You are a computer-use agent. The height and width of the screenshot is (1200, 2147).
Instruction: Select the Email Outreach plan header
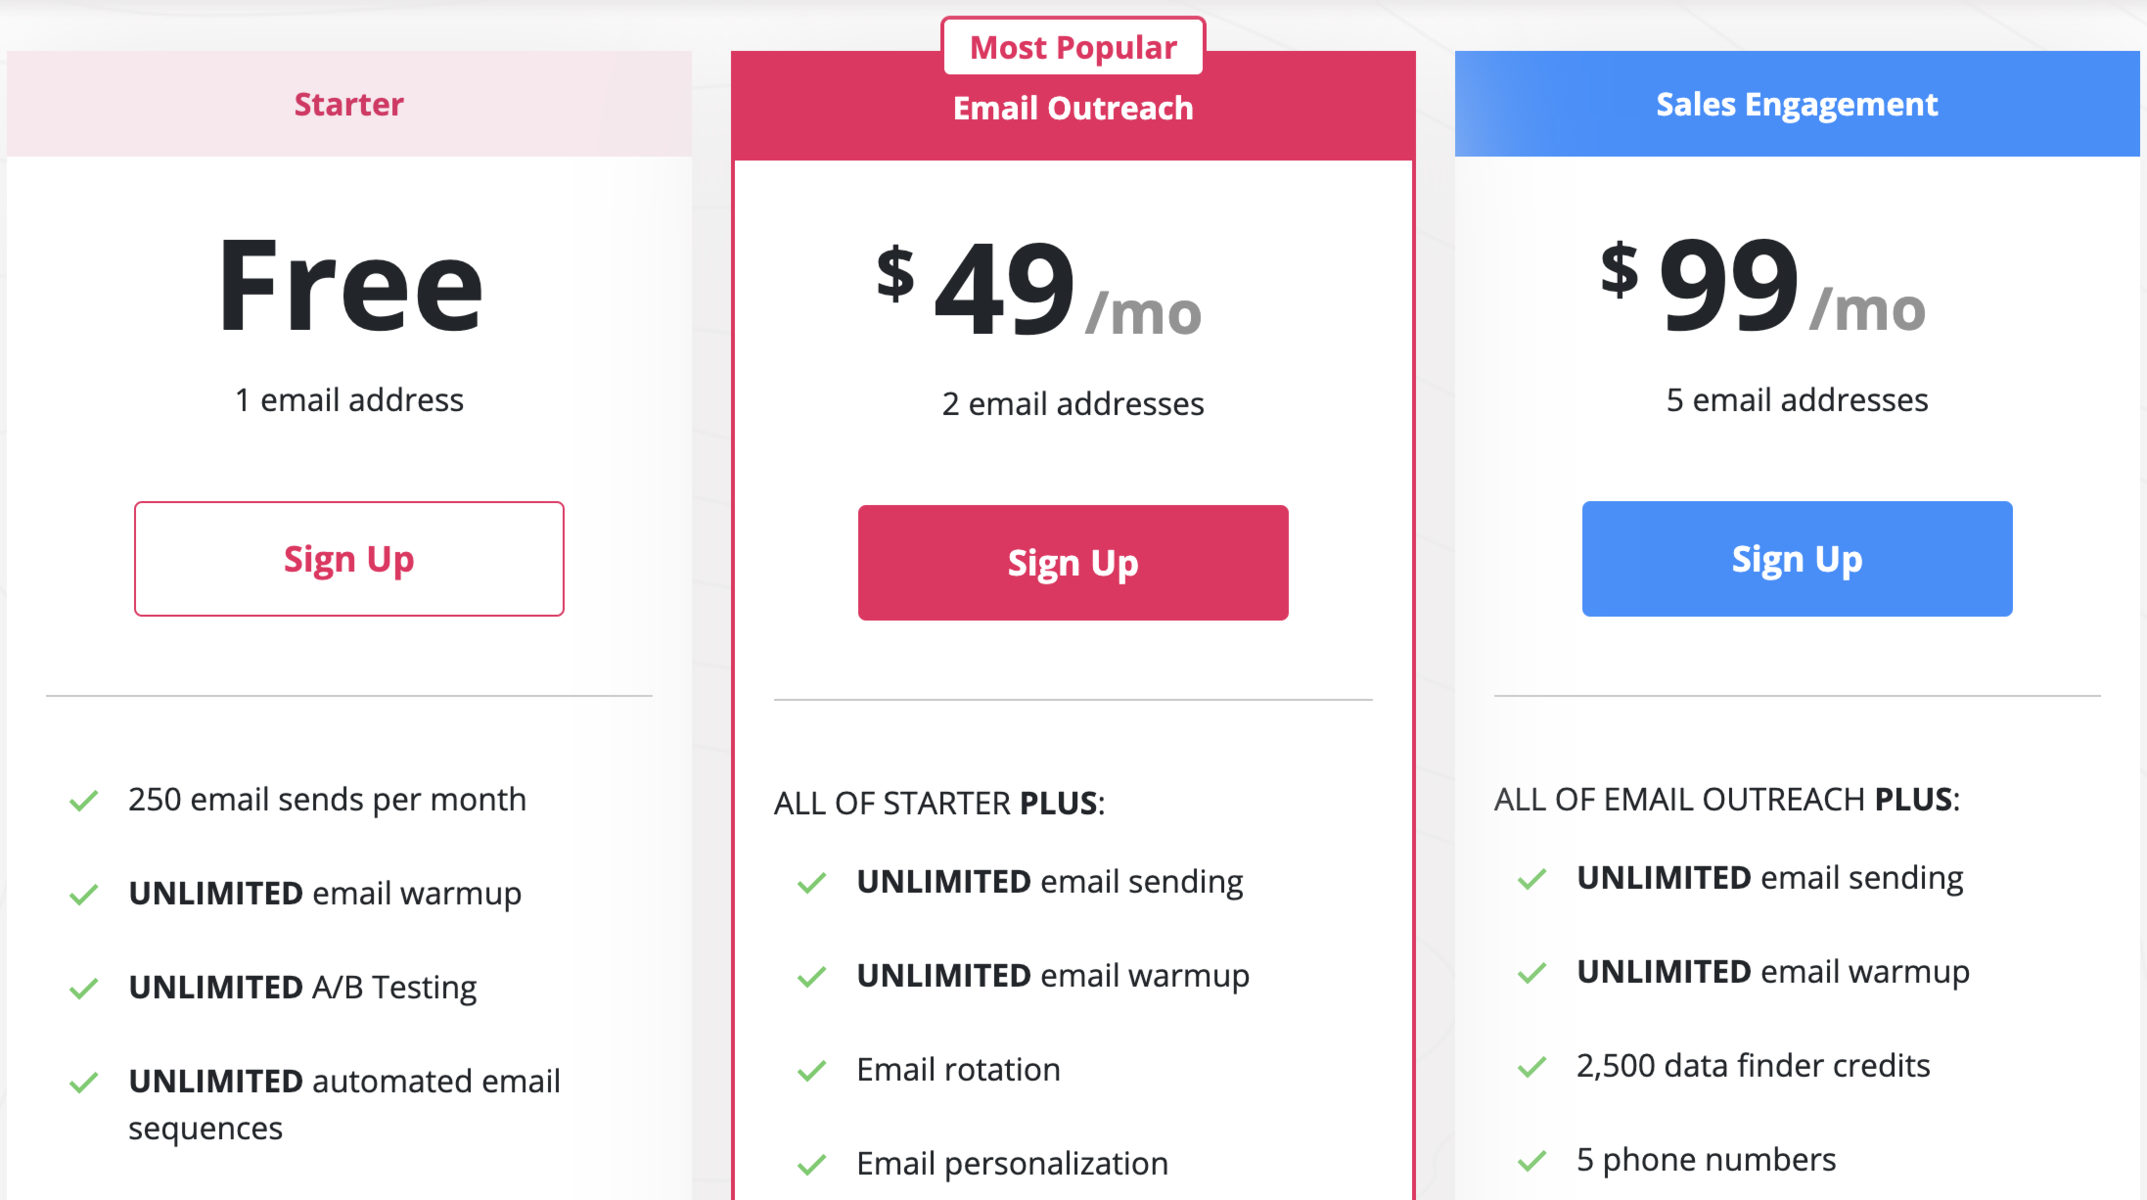pos(1073,109)
